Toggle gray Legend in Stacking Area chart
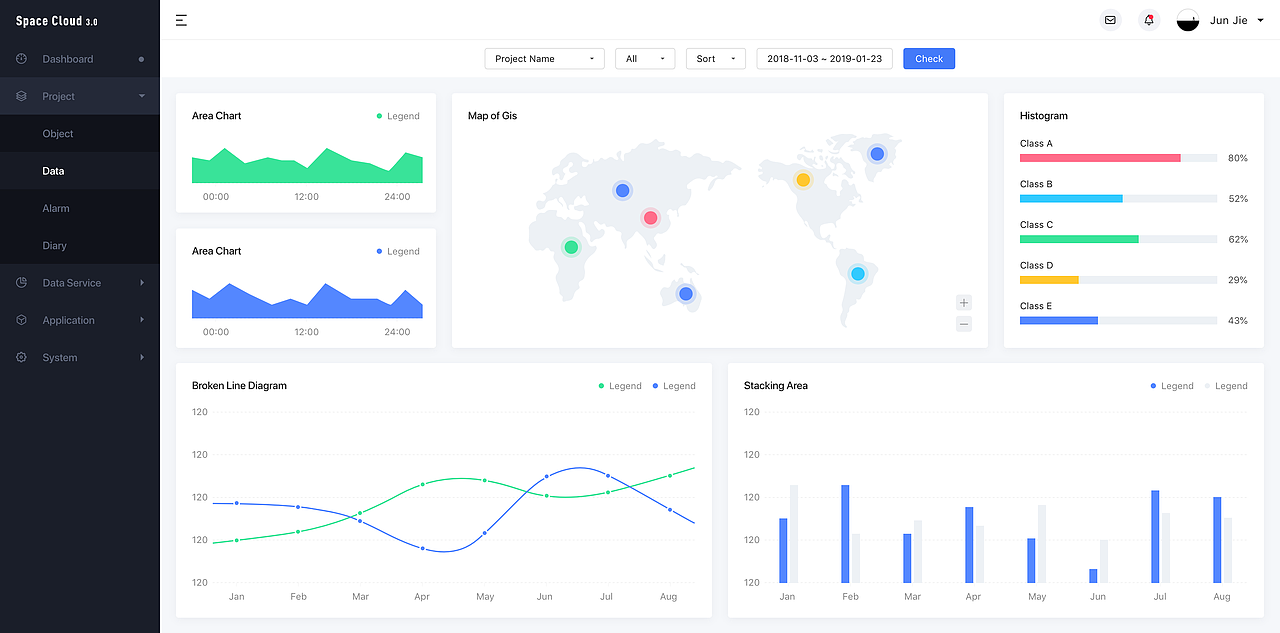This screenshot has width=1280, height=633. (x=1226, y=386)
